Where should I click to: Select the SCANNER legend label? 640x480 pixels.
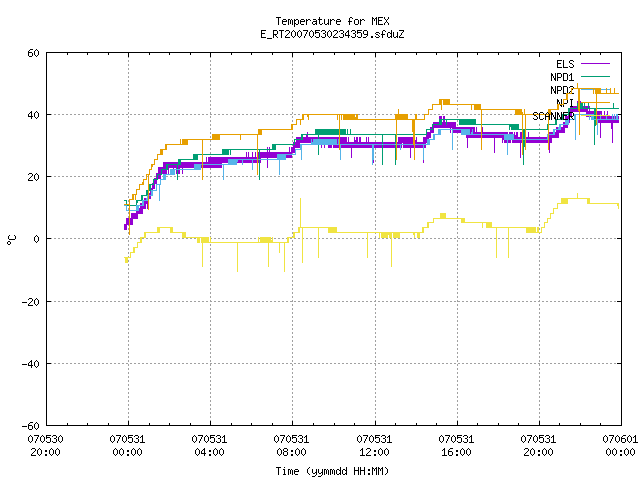pos(553,116)
